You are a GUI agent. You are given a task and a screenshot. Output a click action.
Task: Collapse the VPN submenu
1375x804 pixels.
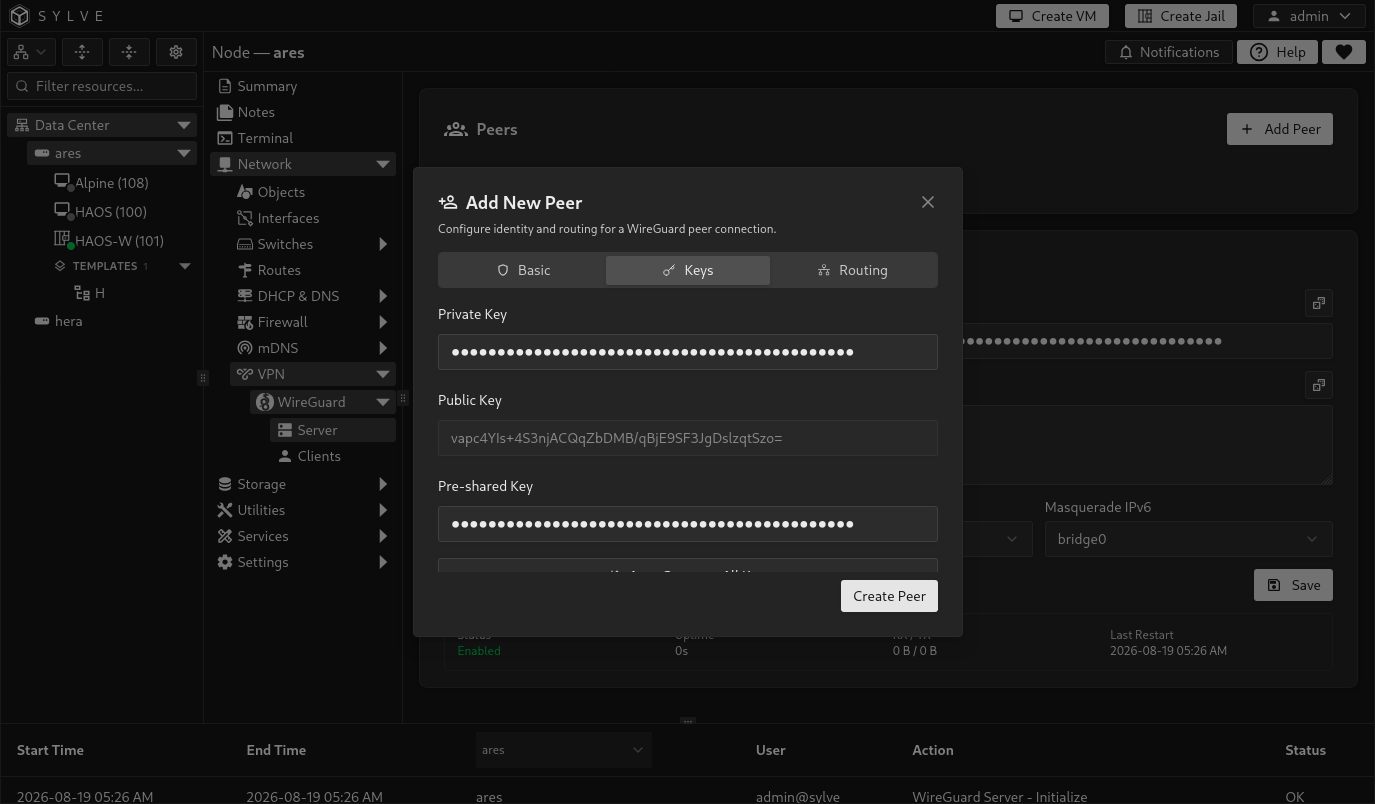tap(383, 374)
